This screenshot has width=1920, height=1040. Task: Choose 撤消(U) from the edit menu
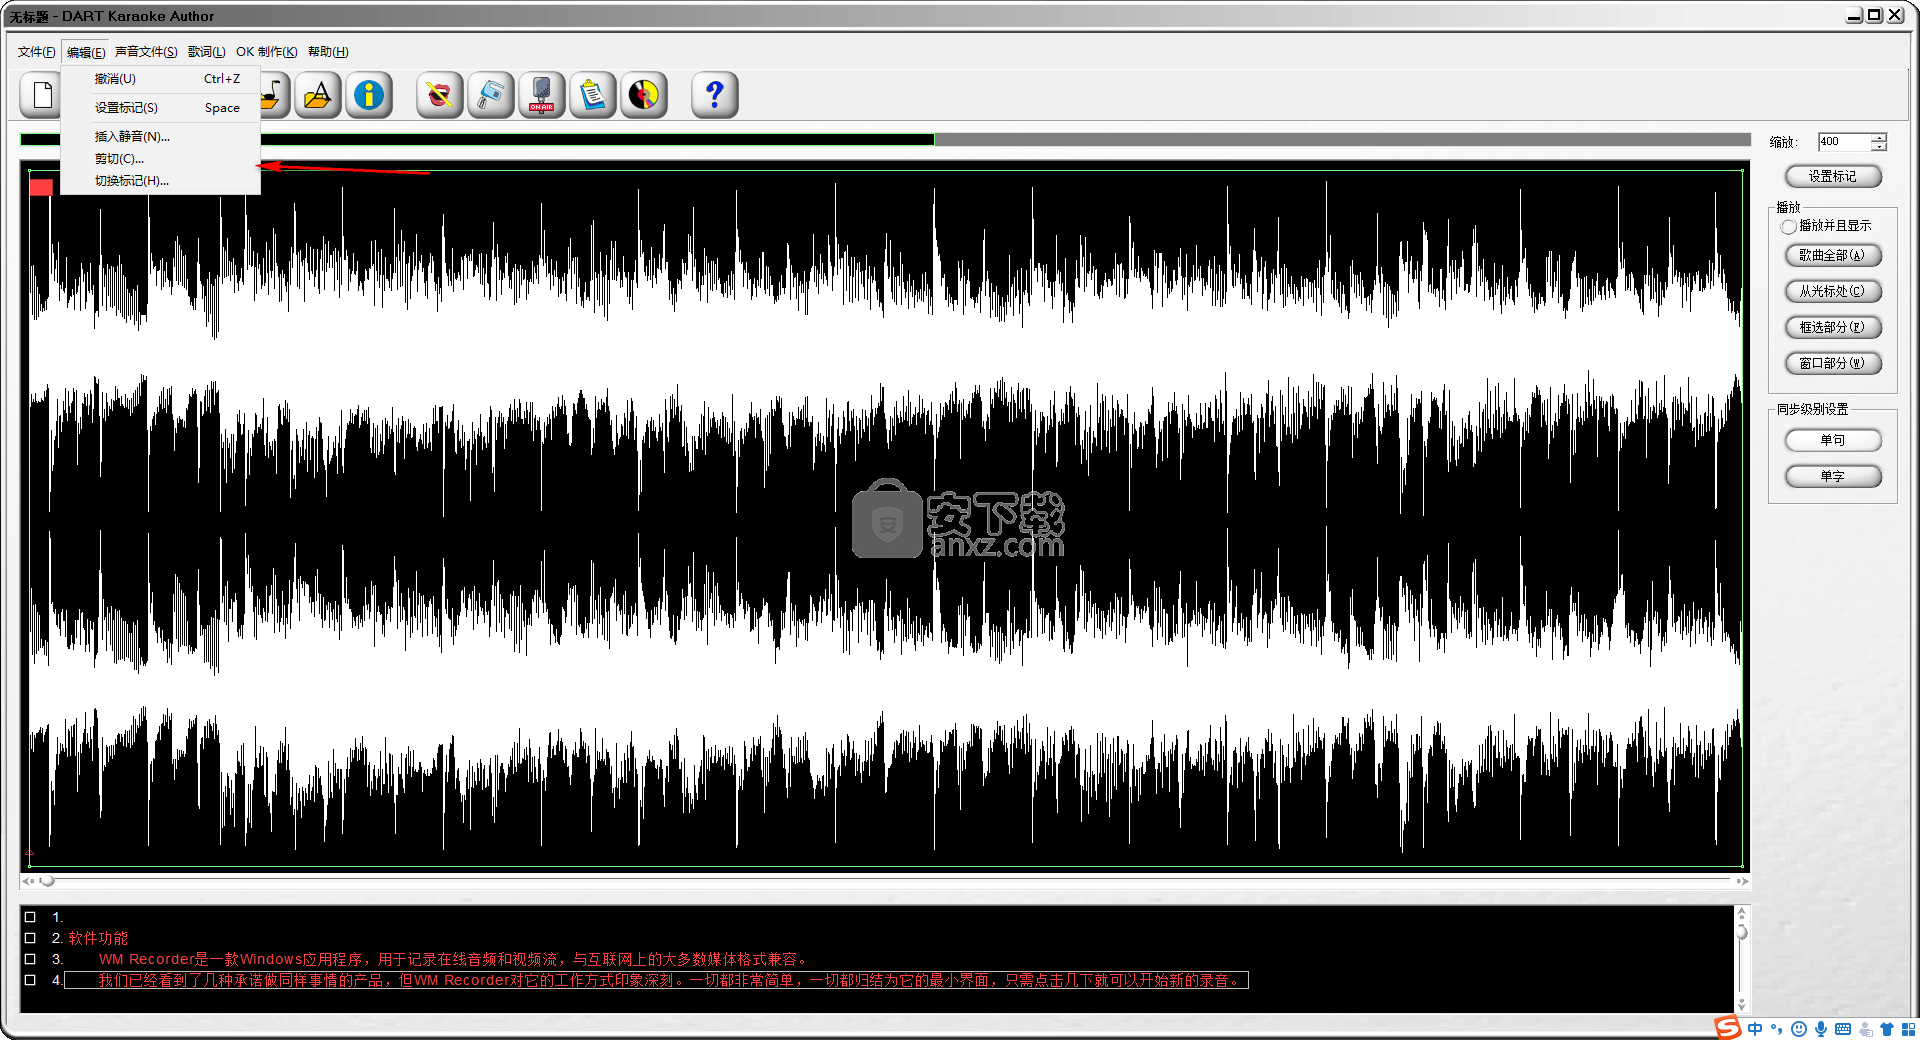click(x=160, y=79)
